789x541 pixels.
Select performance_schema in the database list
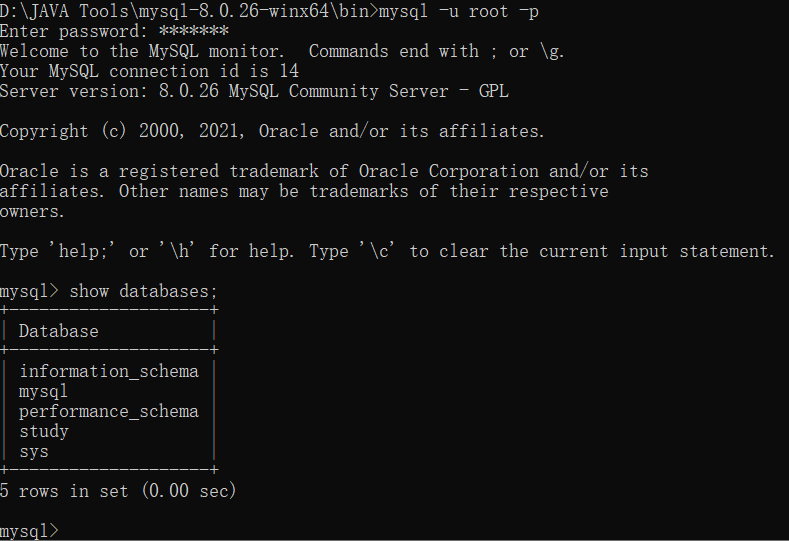[x=109, y=411]
